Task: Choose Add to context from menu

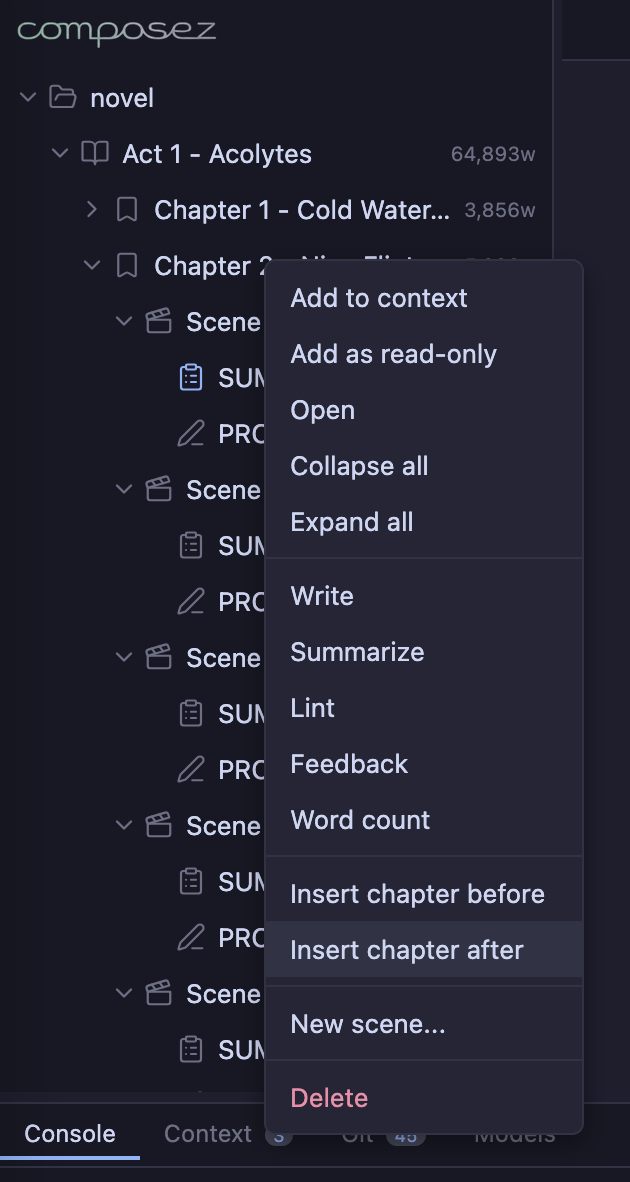Action: tap(379, 298)
